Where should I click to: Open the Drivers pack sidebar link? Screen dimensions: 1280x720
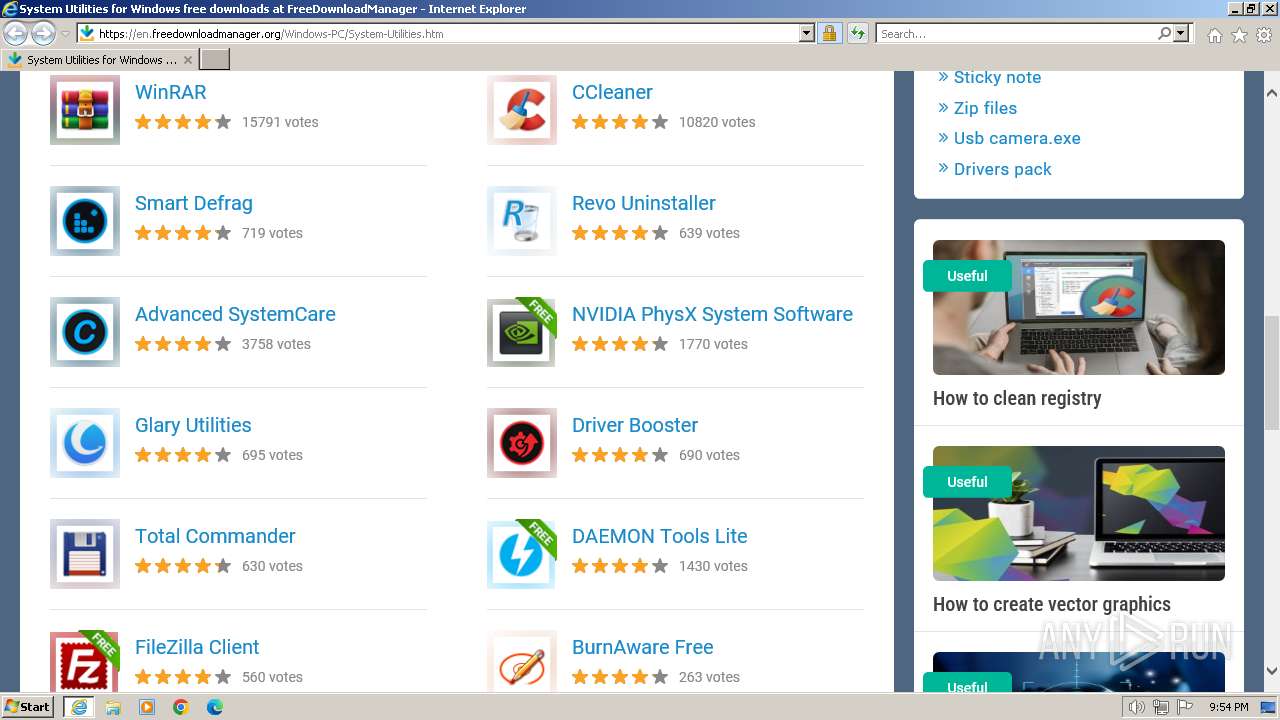(1002, 169)
